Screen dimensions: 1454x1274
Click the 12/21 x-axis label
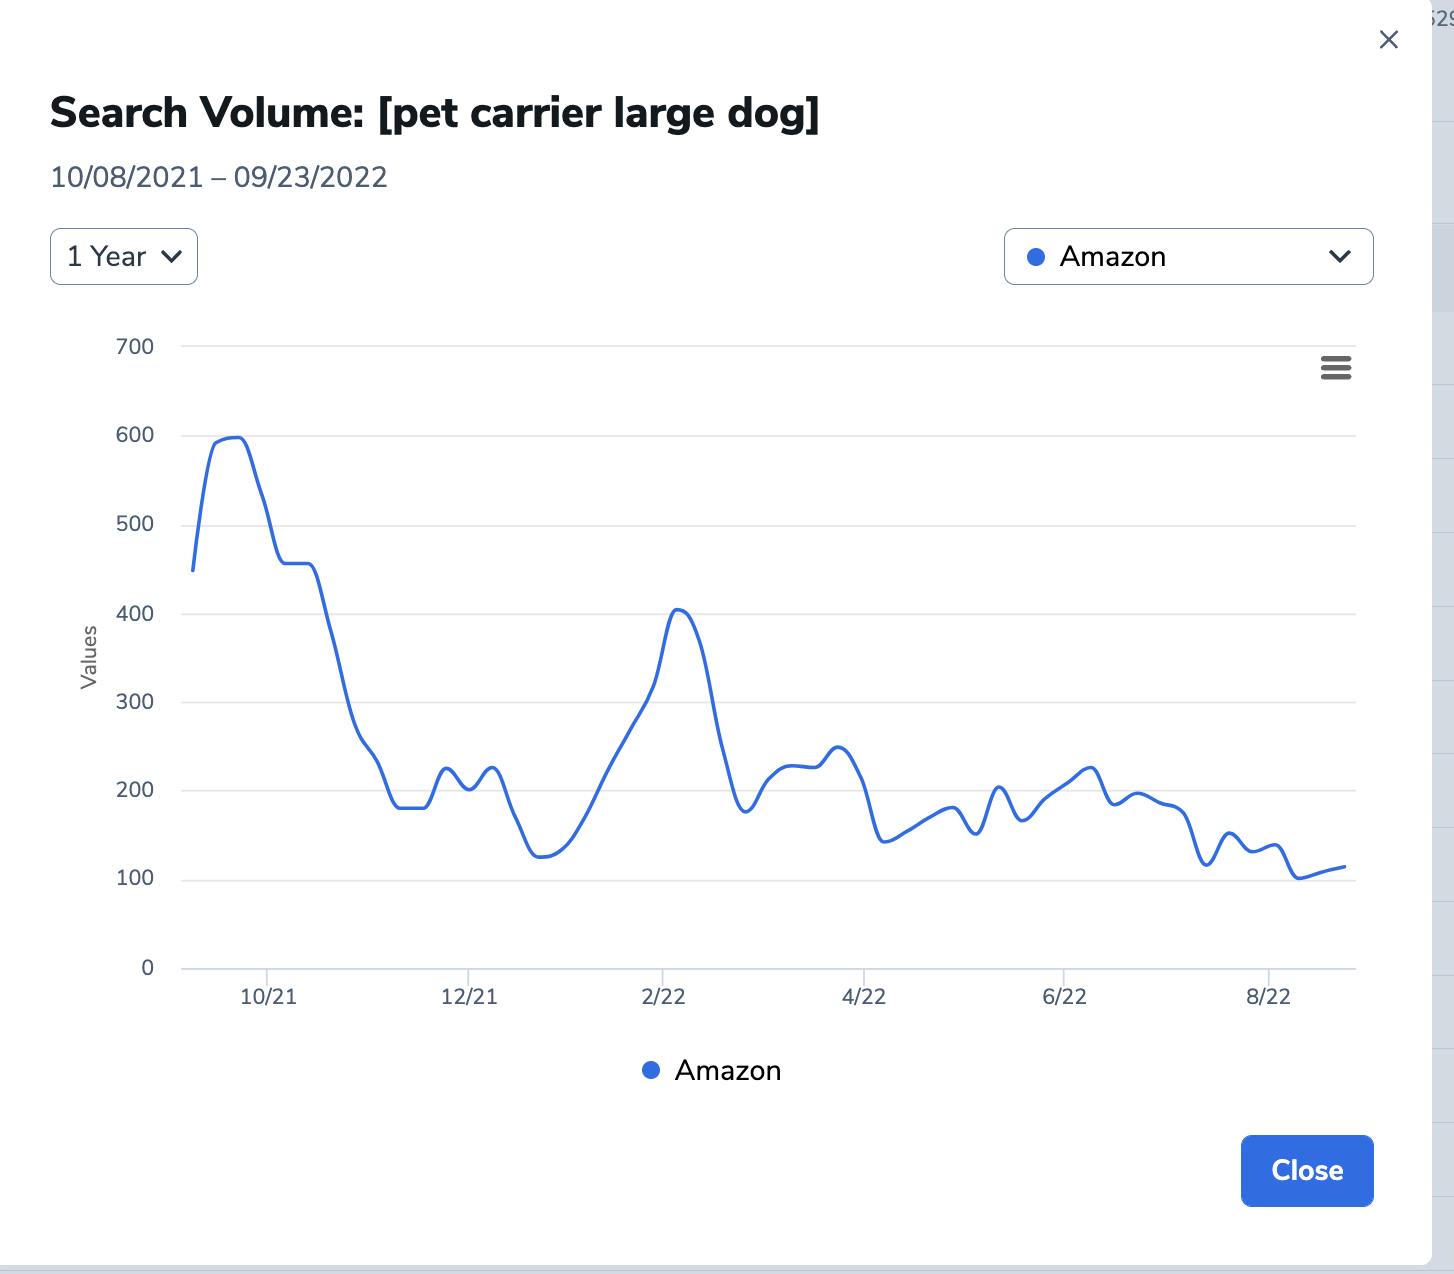[469, 997]
